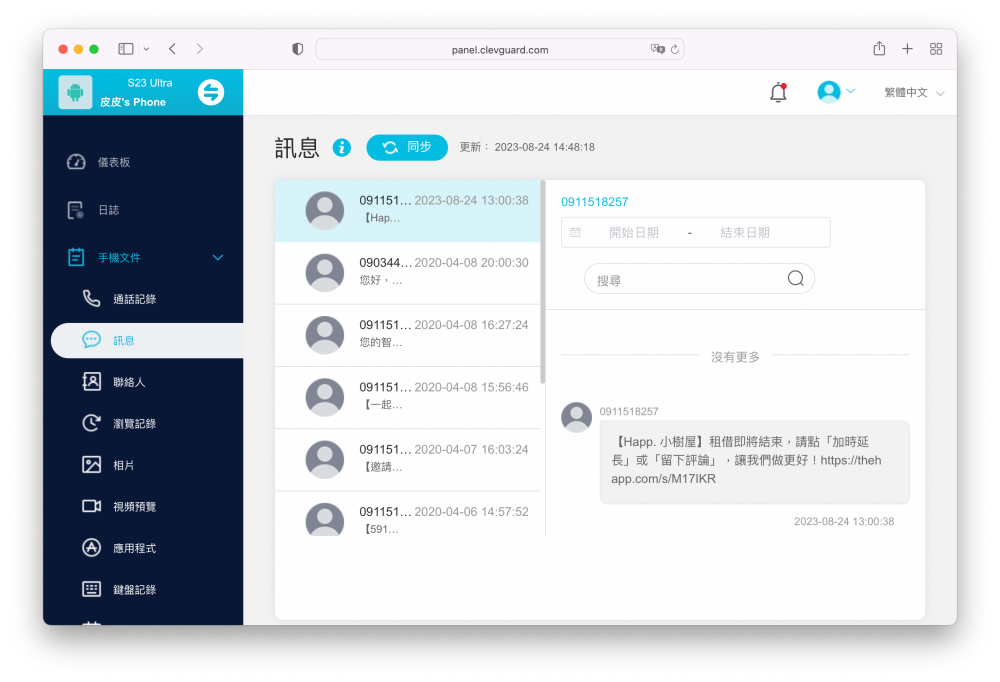Click the message list scrollbar
The width and height of the screenshot is (1000, 682).
[543, 282]
